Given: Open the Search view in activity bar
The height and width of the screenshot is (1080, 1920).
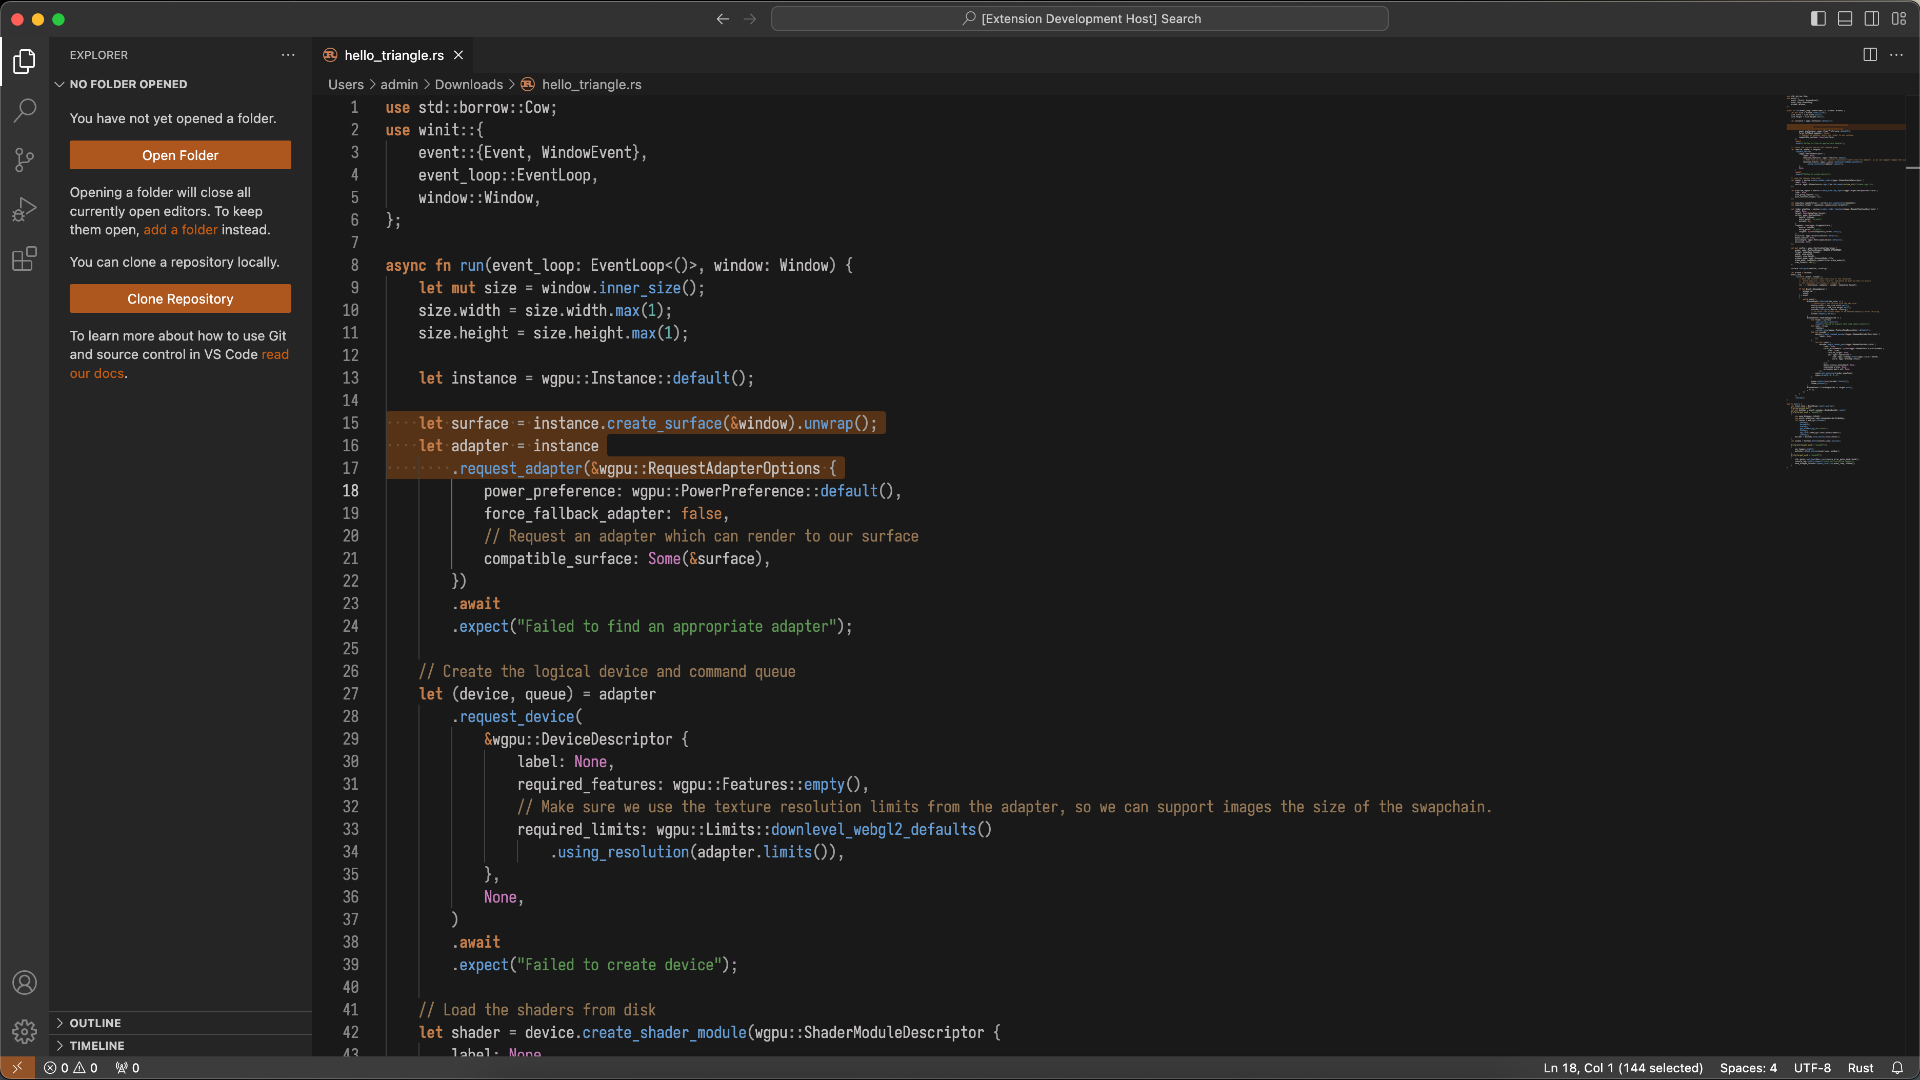Looking at the screenshot, I should point(24,110).
